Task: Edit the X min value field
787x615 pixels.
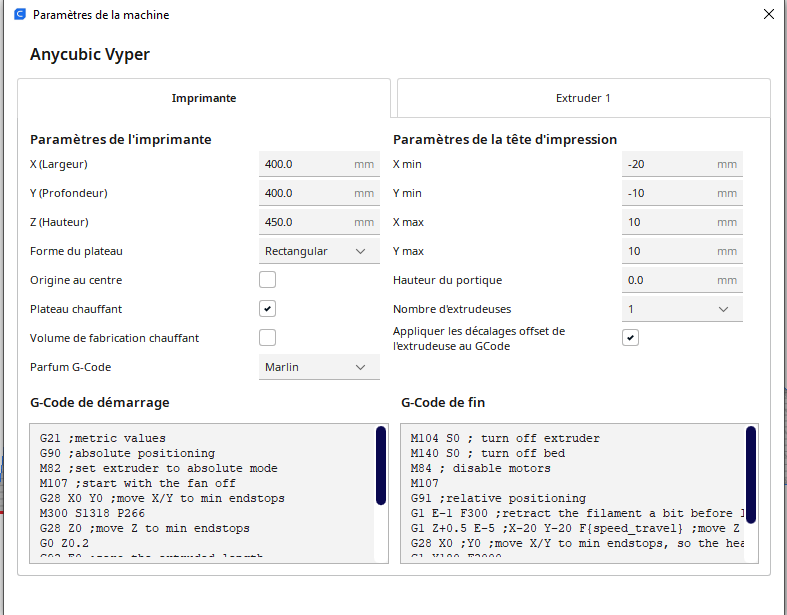Action: click(x=682, y=164)
